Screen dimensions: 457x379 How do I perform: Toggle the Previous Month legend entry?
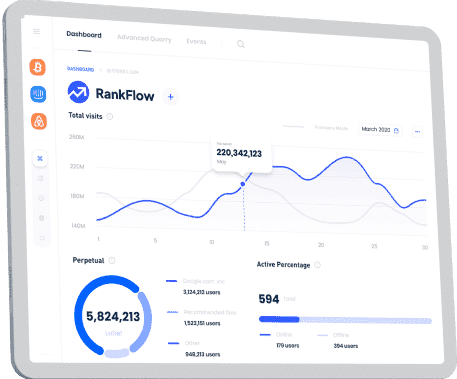tap(331, 128)
